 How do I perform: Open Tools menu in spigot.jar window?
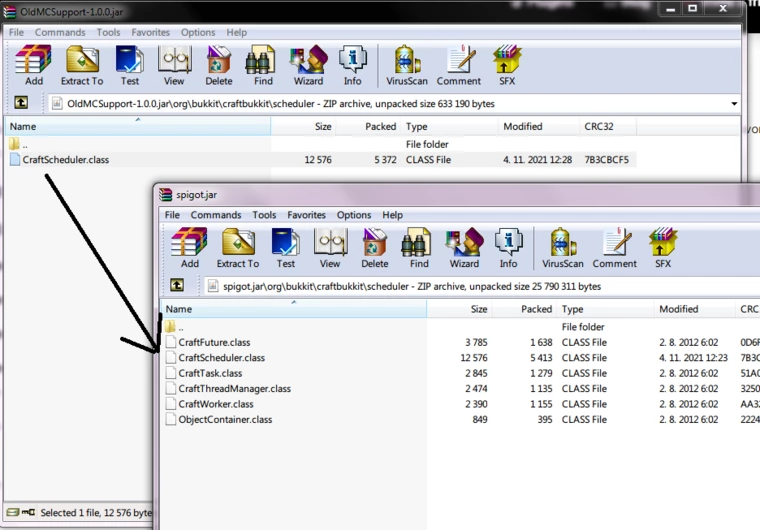pos(264,215)
